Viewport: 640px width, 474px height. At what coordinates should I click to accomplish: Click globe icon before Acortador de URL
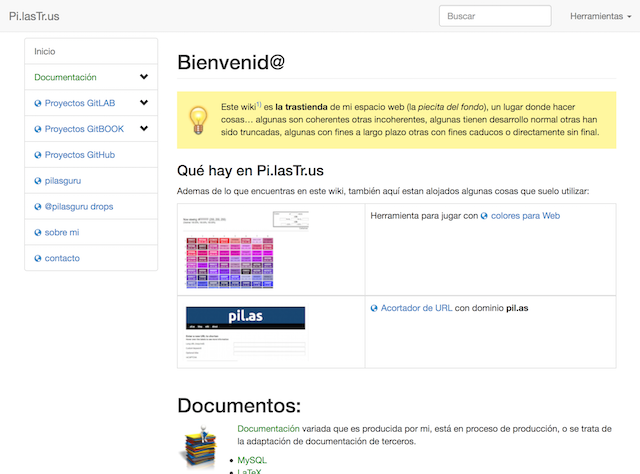point(374,309)
